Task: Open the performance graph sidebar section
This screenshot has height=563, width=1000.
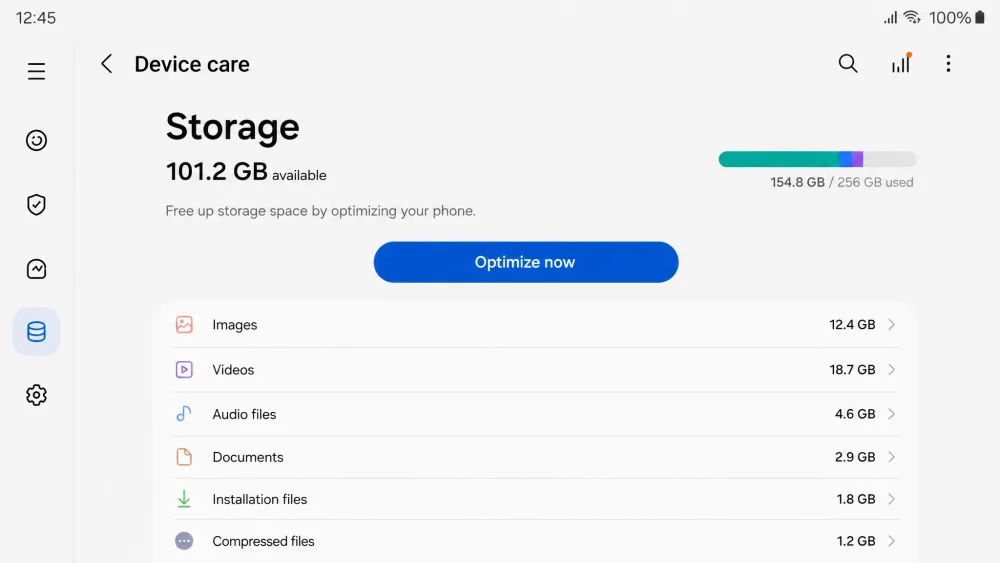Action: point(36,269)
